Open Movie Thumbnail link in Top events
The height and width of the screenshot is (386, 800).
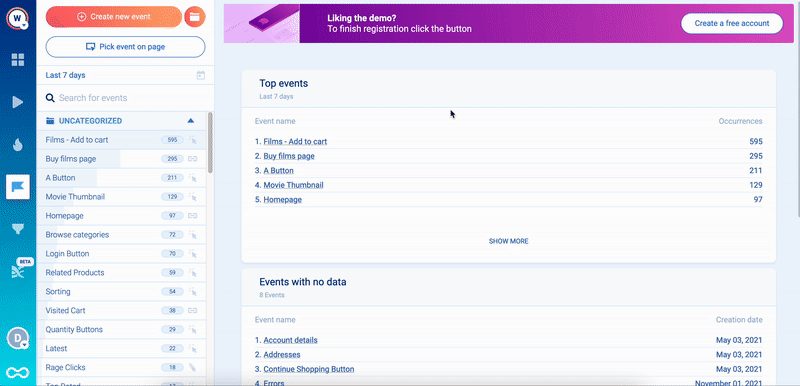point(293,185)
